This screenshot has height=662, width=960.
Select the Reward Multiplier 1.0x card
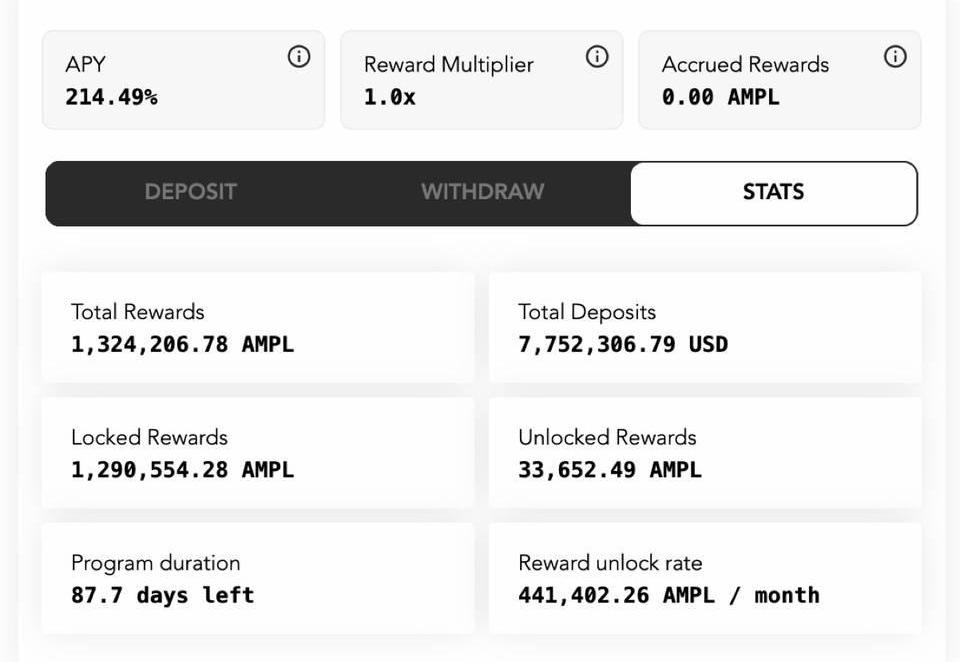481,80
